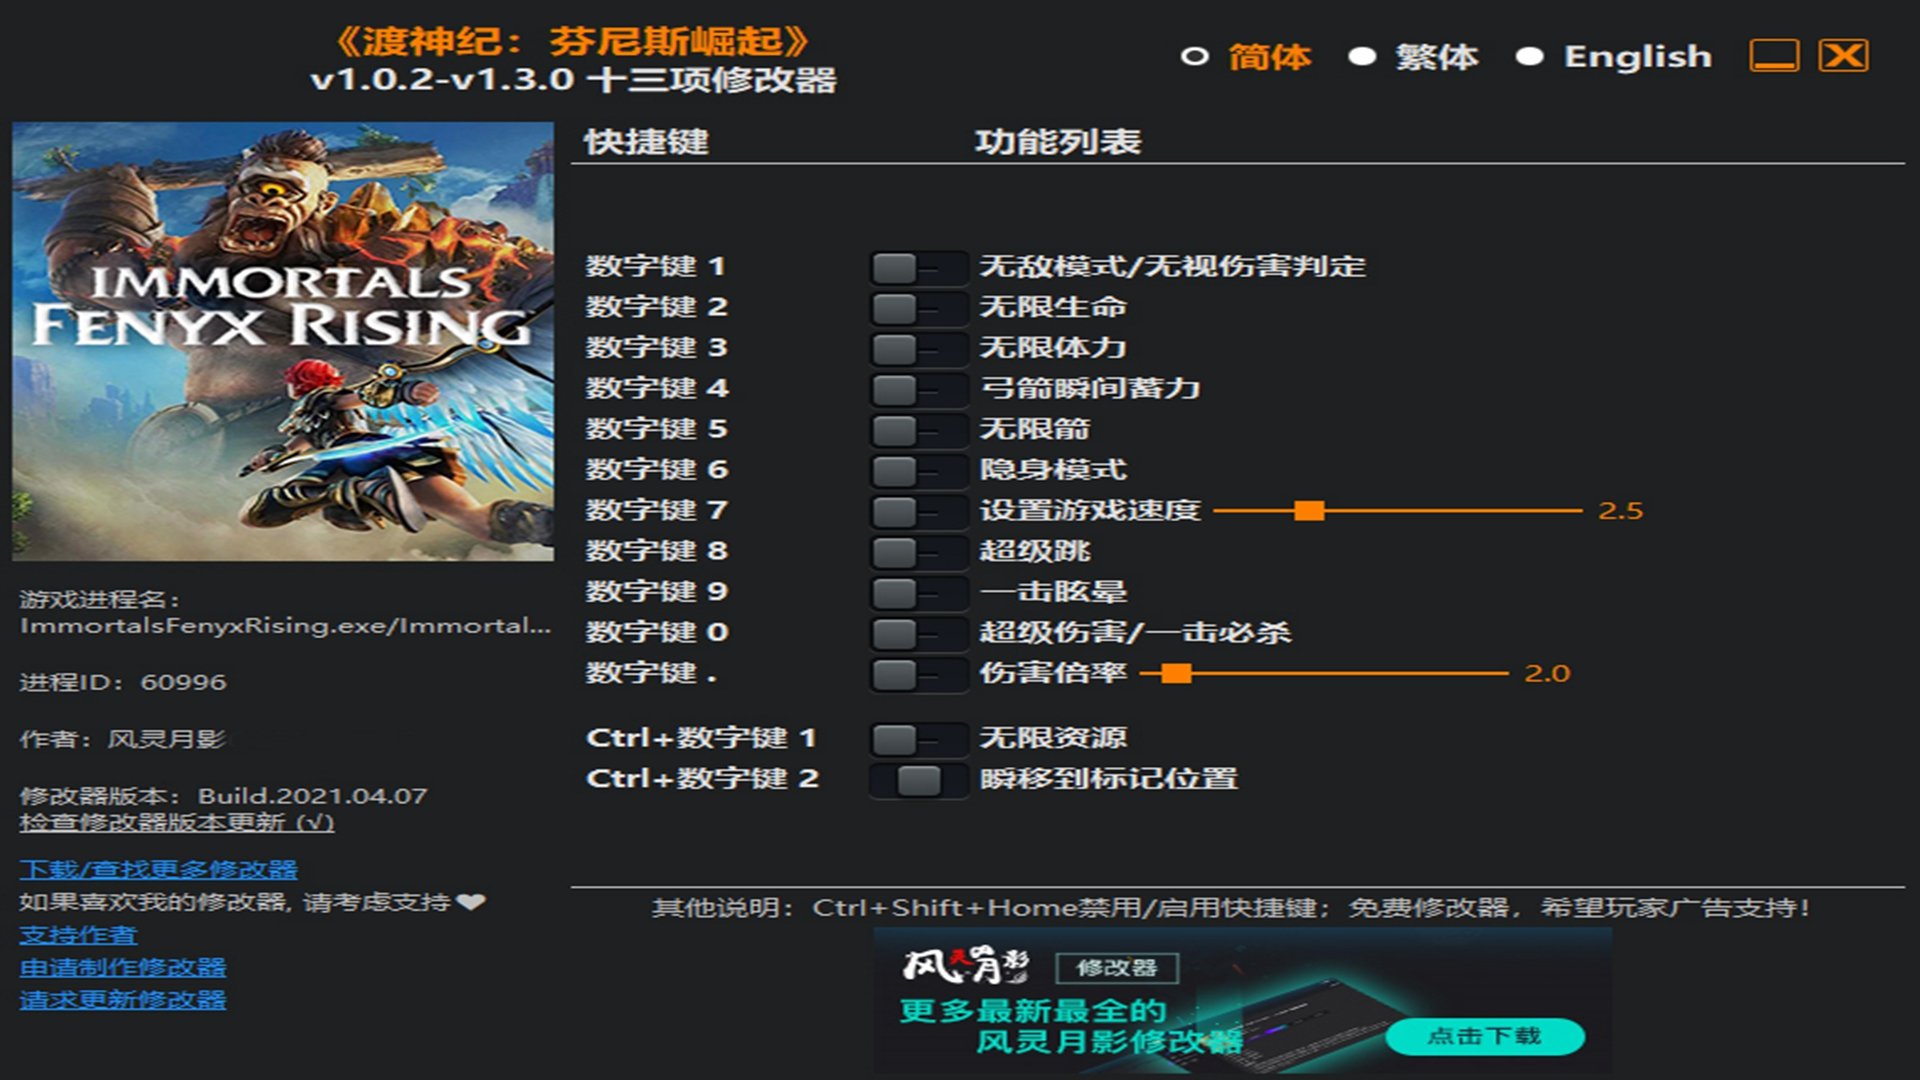Select the 繁体 language radio button

pyautogui.click(x=1362, y=57)
